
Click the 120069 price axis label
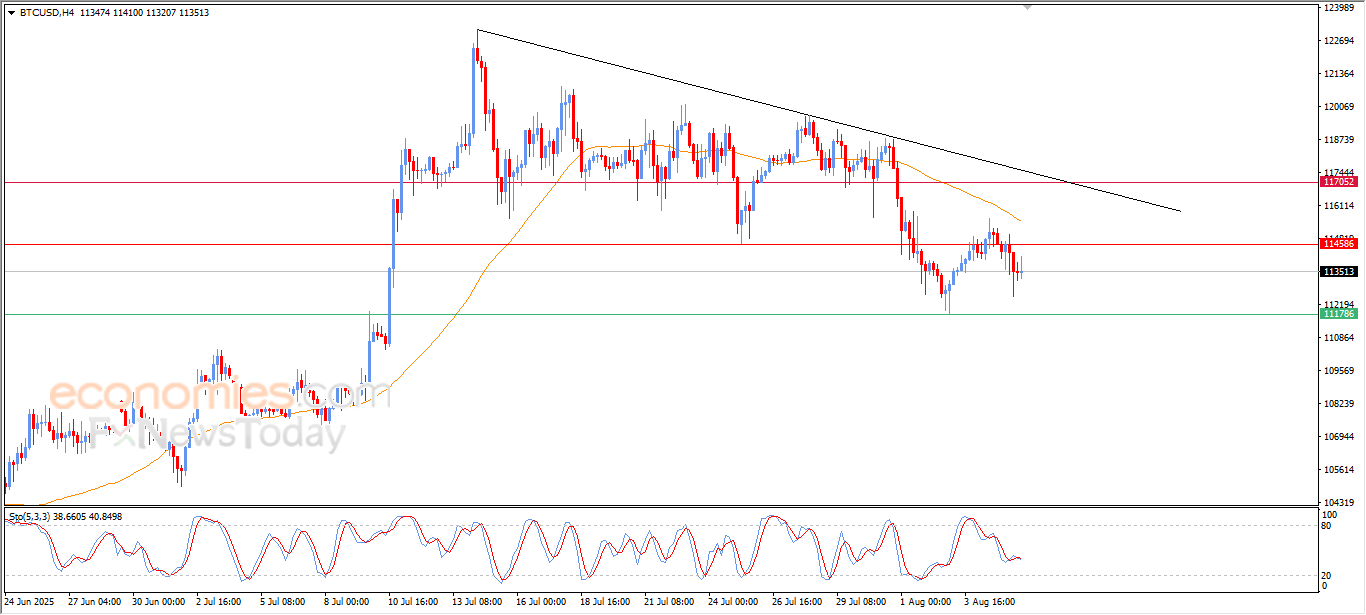(1338, 107)
